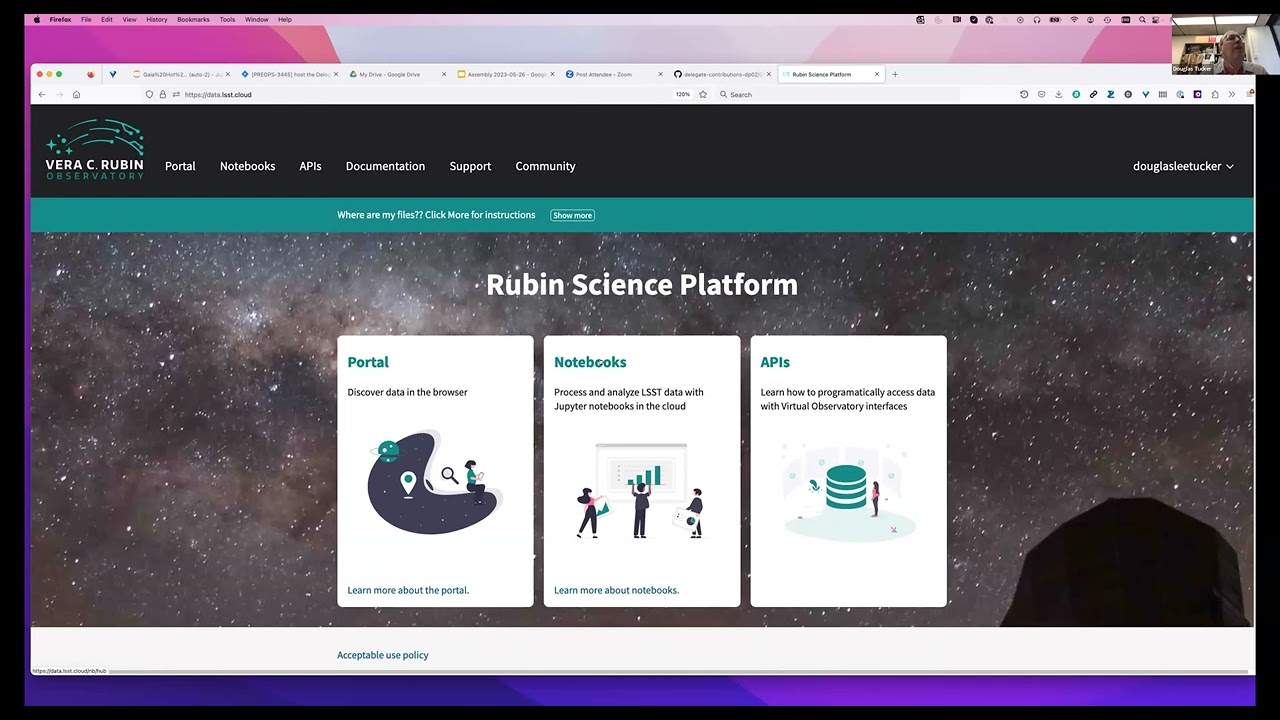Open the Notebooks navigation item

coord(247,166)
